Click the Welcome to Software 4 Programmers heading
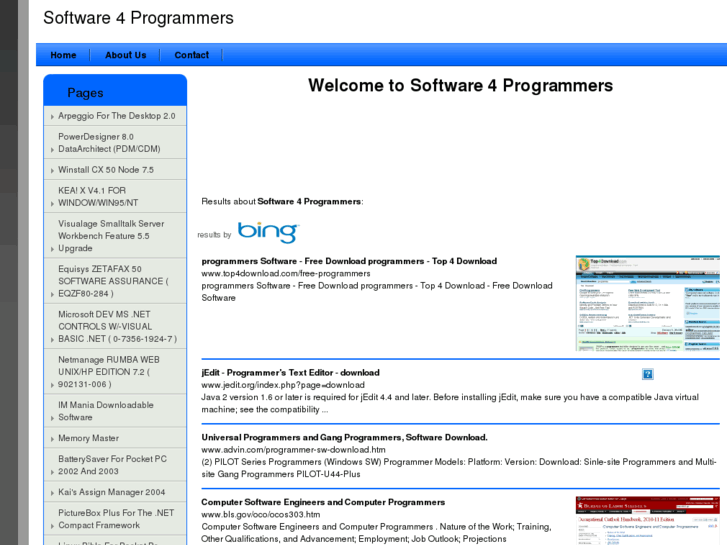Image resolution: width=727 pixels, height=545 pixels. pos(460,85)
